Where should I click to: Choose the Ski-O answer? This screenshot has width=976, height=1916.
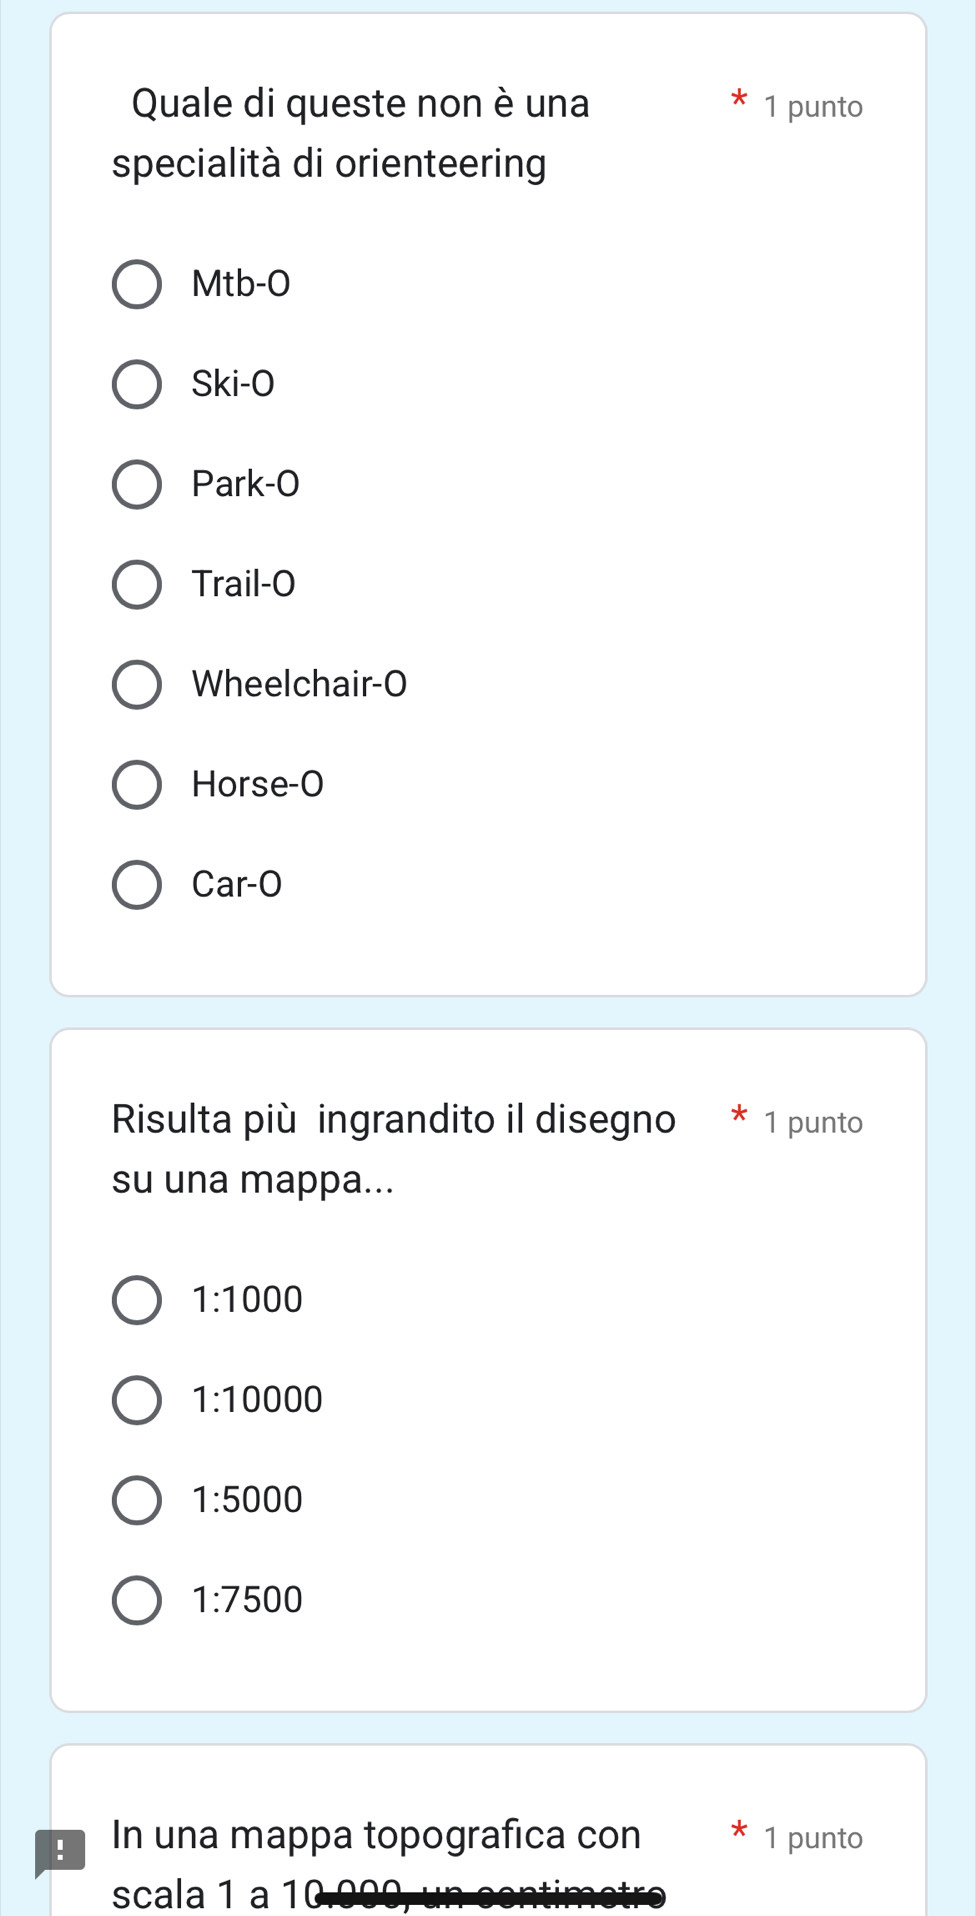136,385
